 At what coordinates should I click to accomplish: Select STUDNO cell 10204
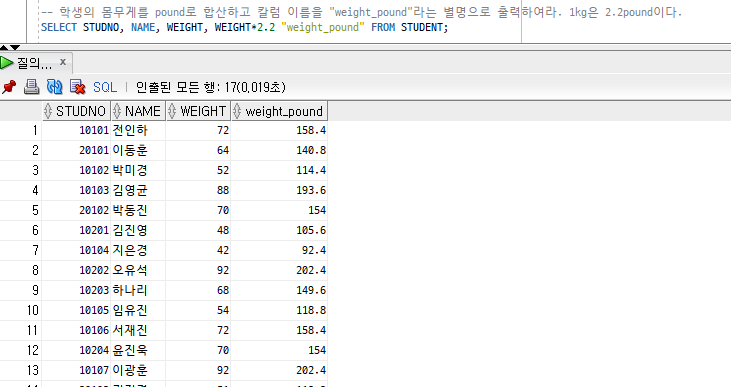[76, 350]
